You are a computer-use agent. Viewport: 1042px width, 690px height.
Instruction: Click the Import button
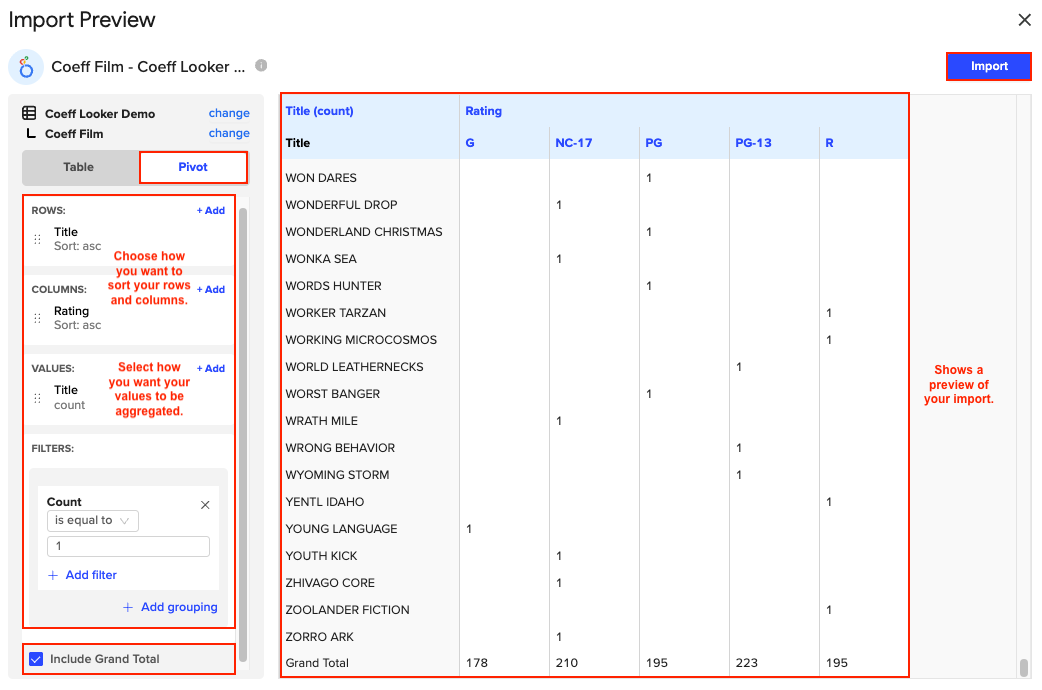pyautogui.click(x=988, y=66)
